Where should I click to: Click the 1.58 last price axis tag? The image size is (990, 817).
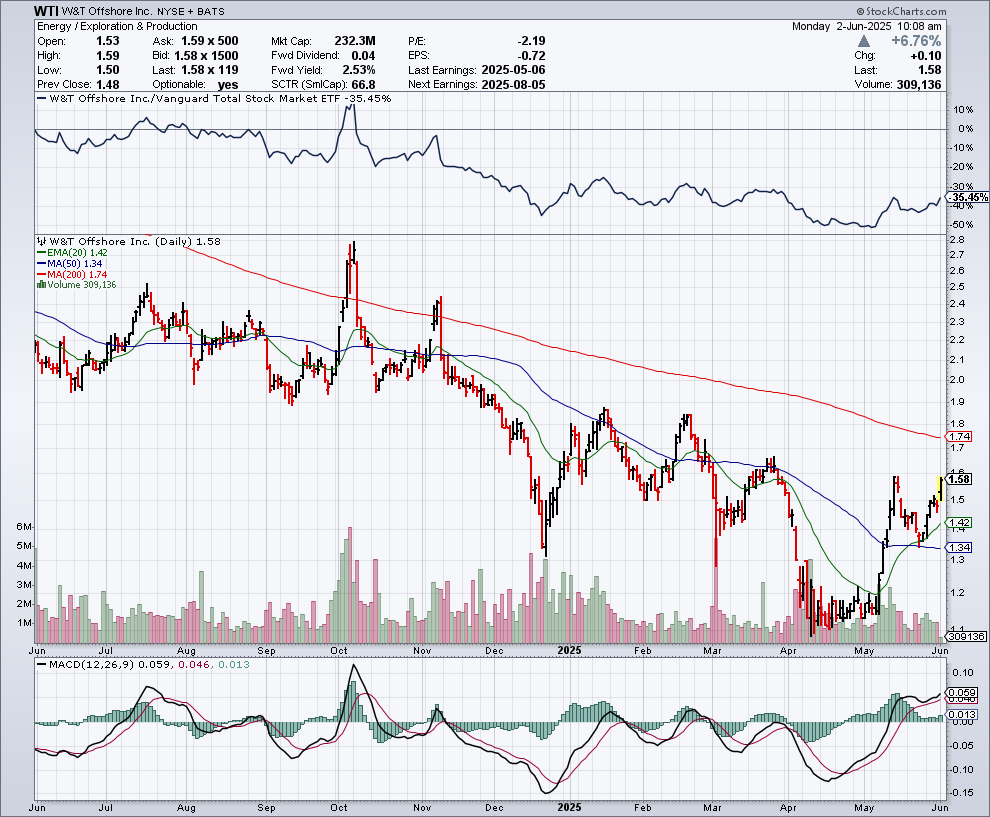pos(959,479)
